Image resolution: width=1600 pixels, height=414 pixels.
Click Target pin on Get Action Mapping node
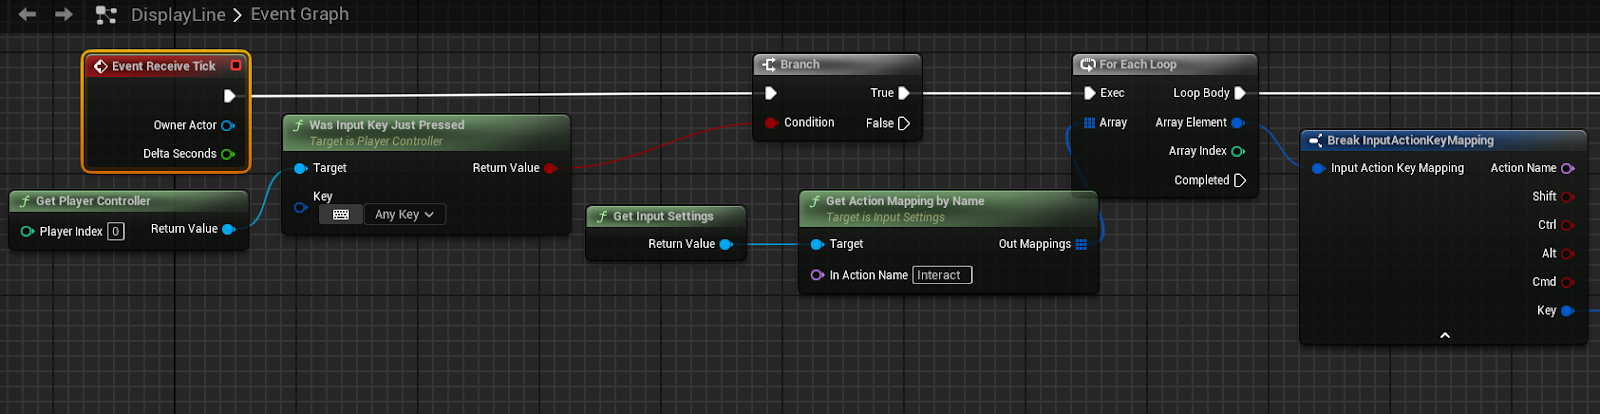[817, 244]
